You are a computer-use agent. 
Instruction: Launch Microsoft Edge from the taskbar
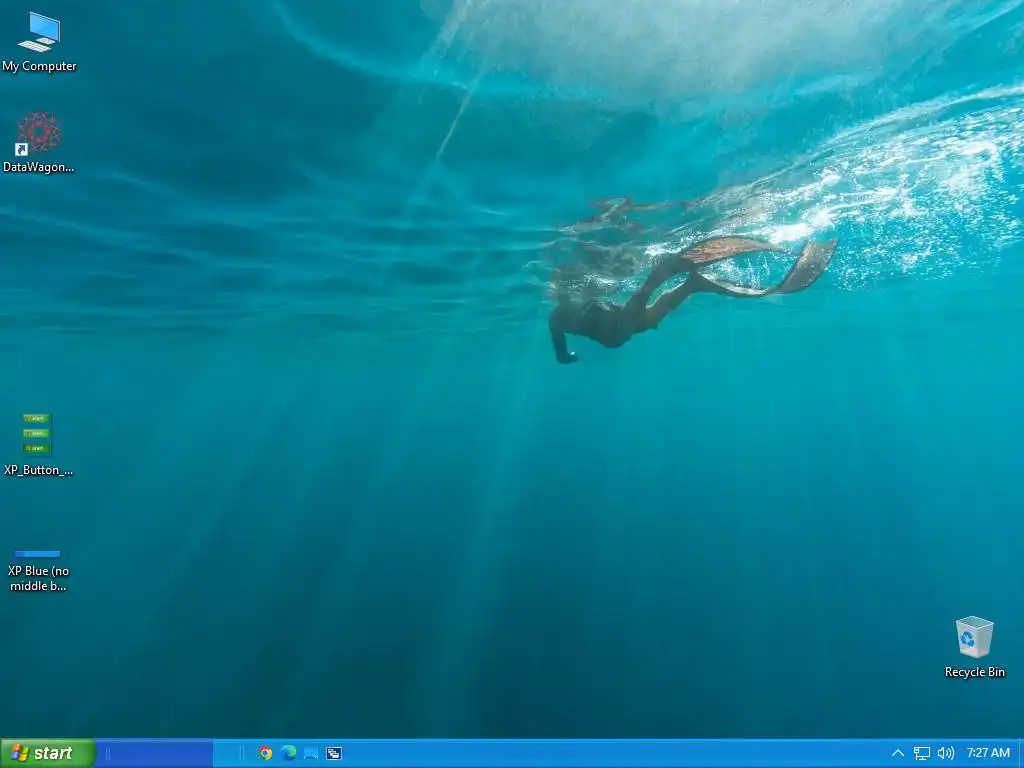[288, 753]
